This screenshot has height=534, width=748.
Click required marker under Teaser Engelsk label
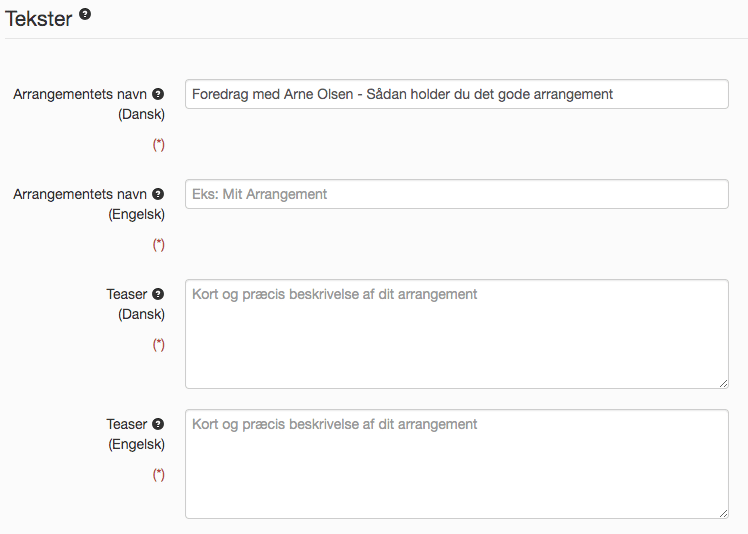click(159, 474)
